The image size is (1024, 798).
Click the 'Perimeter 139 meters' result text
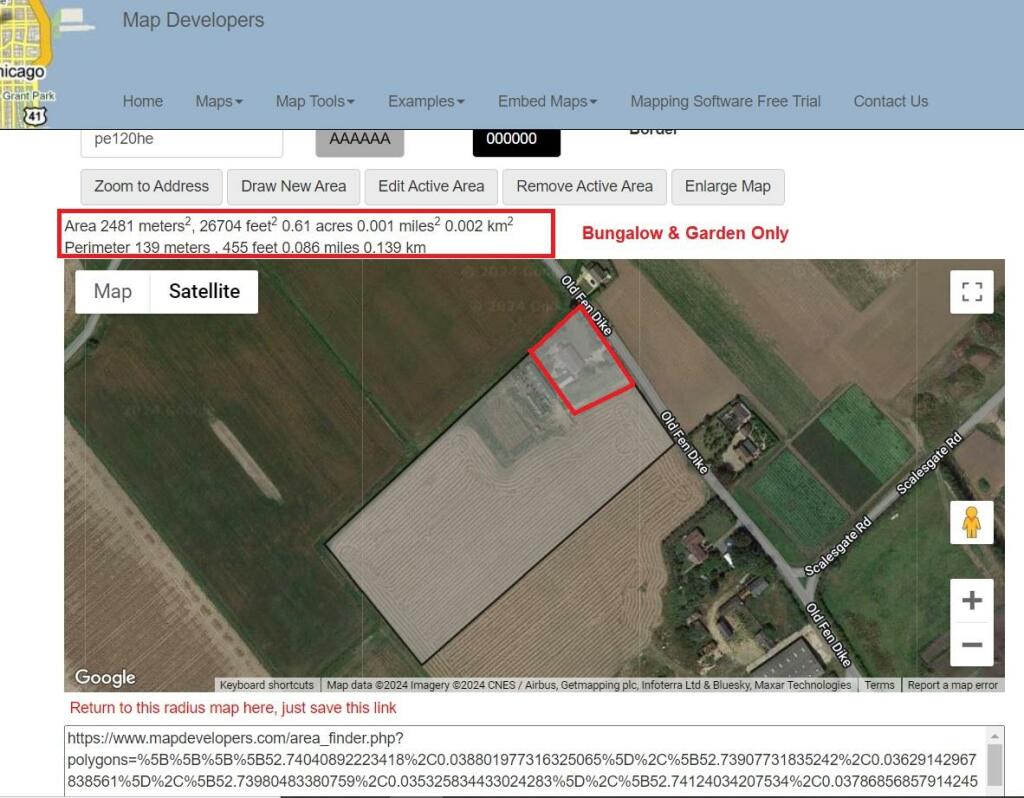point(245,247)
